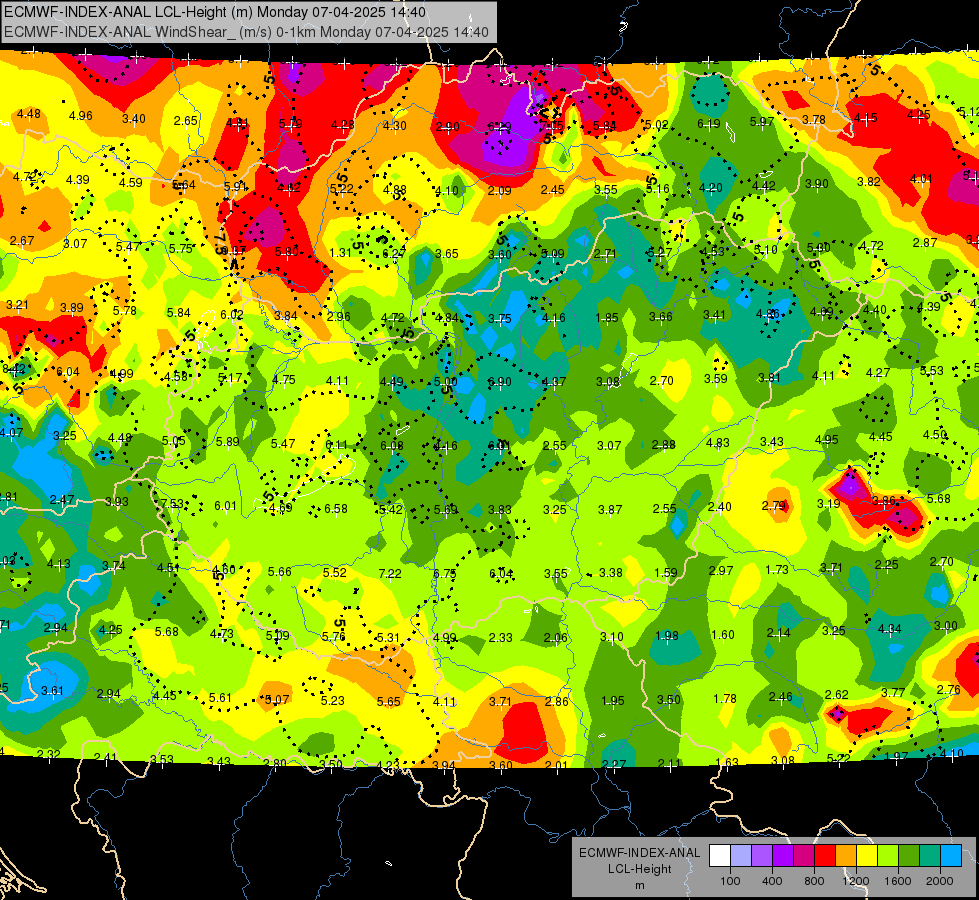Click the sky blue legend swatch

[951, 856]
